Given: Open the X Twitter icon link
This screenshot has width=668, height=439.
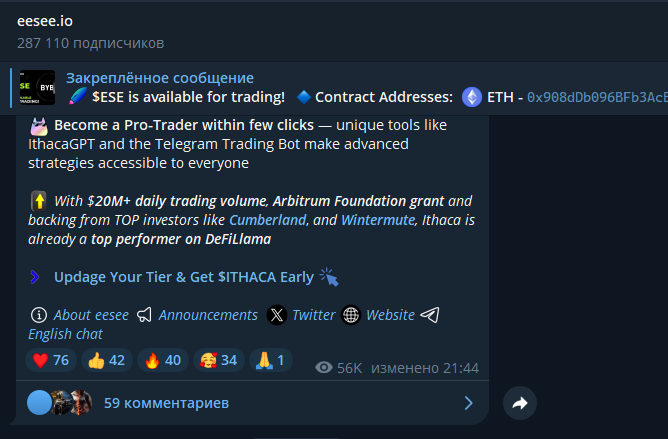Looking at the screenshot, I should pyautogui.click(x=277, y=315).
